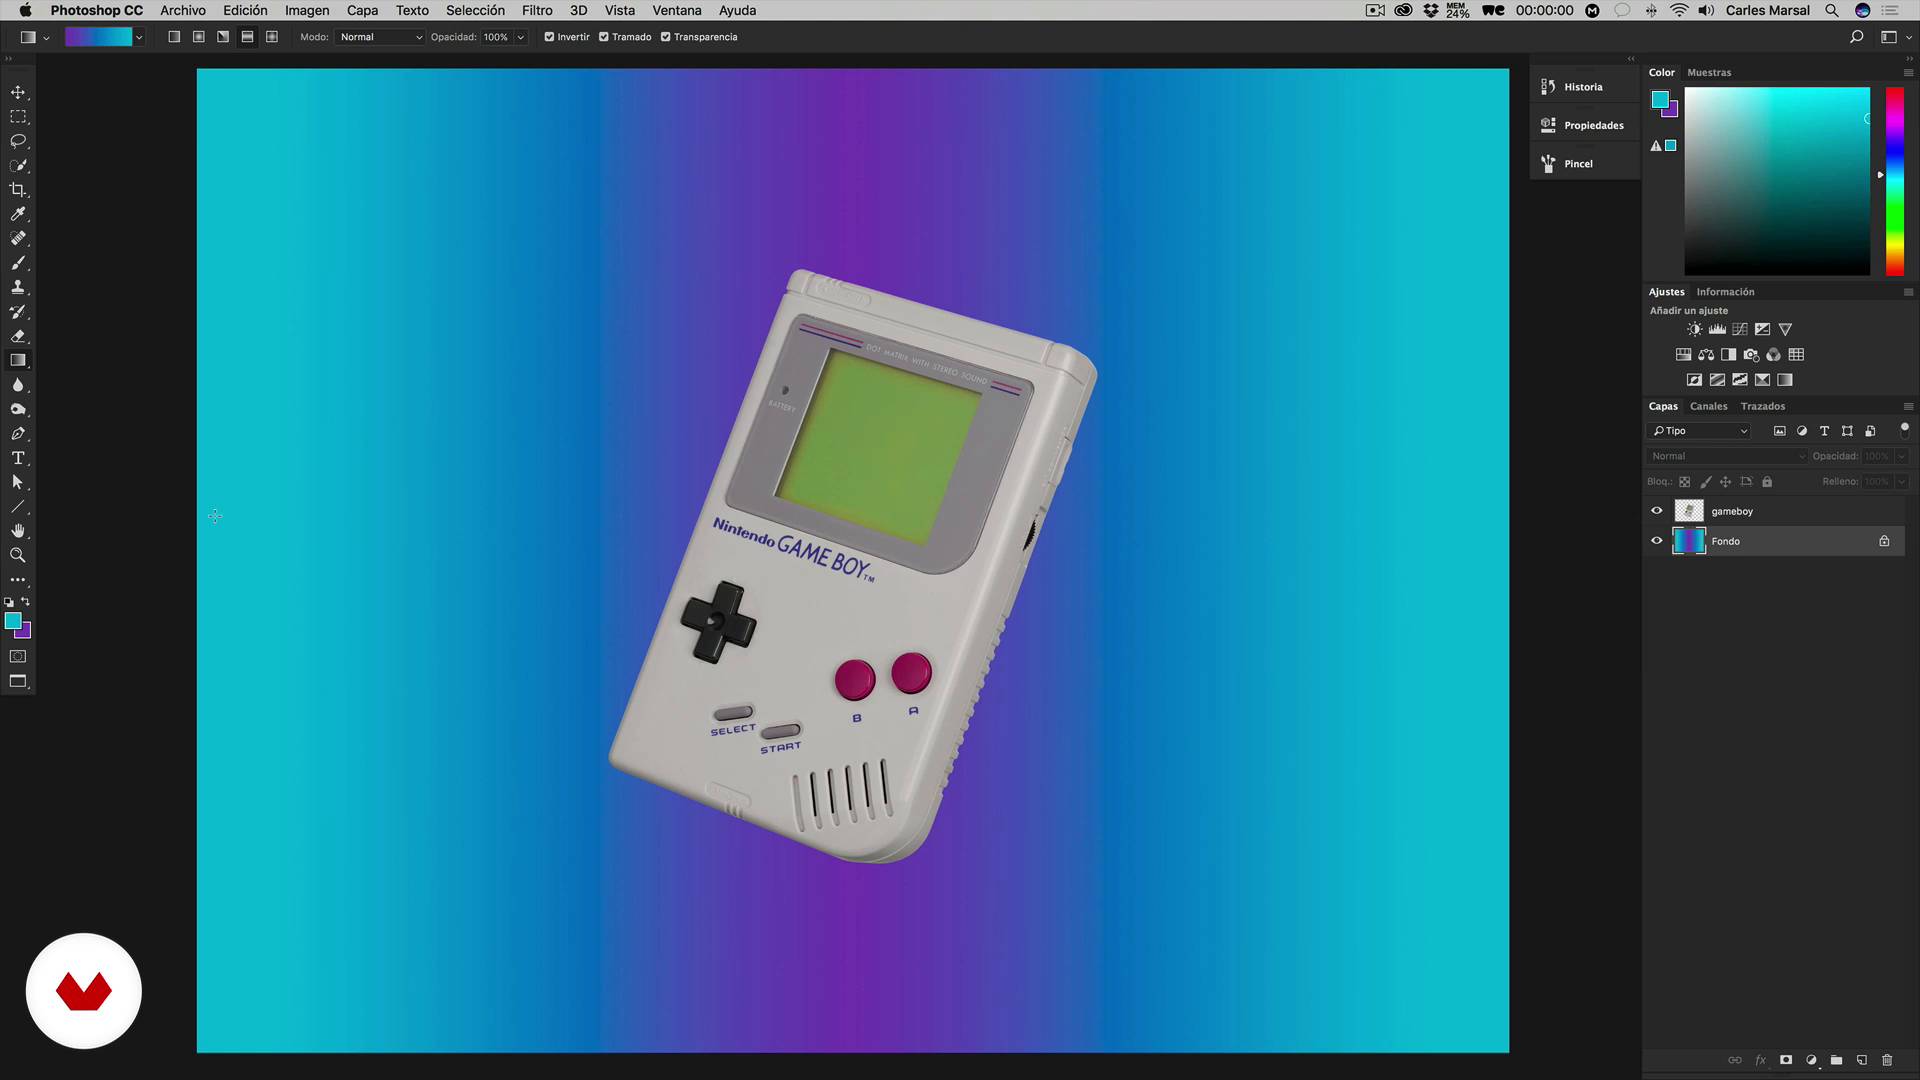Toggle layer filter switch
Image resolution: width=1920 pixels, height=1080 pixels.
tap(1904, 430)
